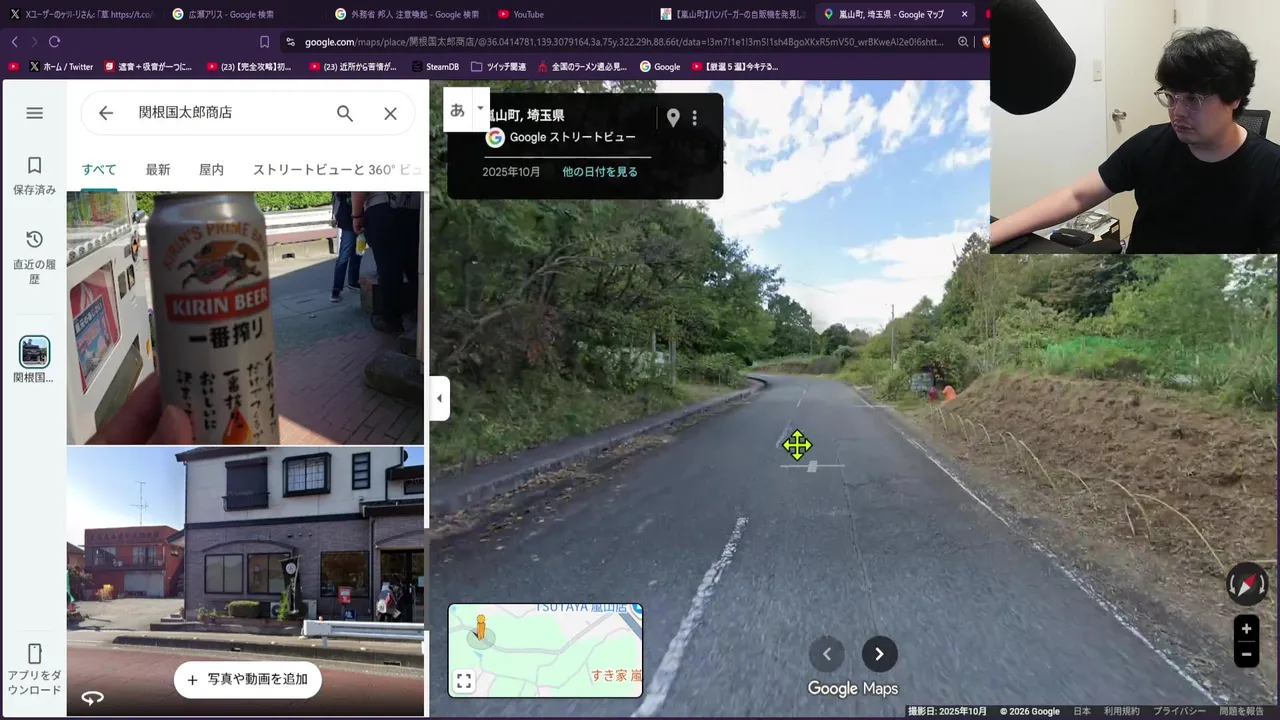Image resolution: width=1280 pixels, height=720 pixels.
Task: Open the minimap in bottom-left of Street View
Action: (545, 650)
